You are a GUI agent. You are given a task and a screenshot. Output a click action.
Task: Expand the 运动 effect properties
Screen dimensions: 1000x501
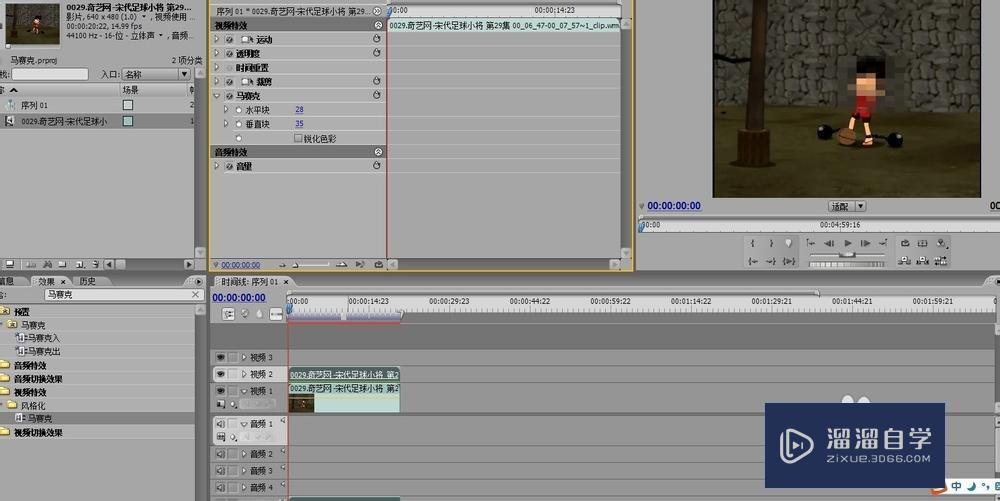click(x=217, y=40)
